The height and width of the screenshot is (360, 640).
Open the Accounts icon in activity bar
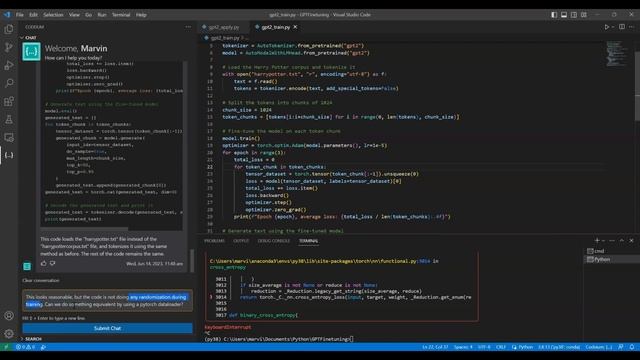pyautogui.click(x=9, y=316)
